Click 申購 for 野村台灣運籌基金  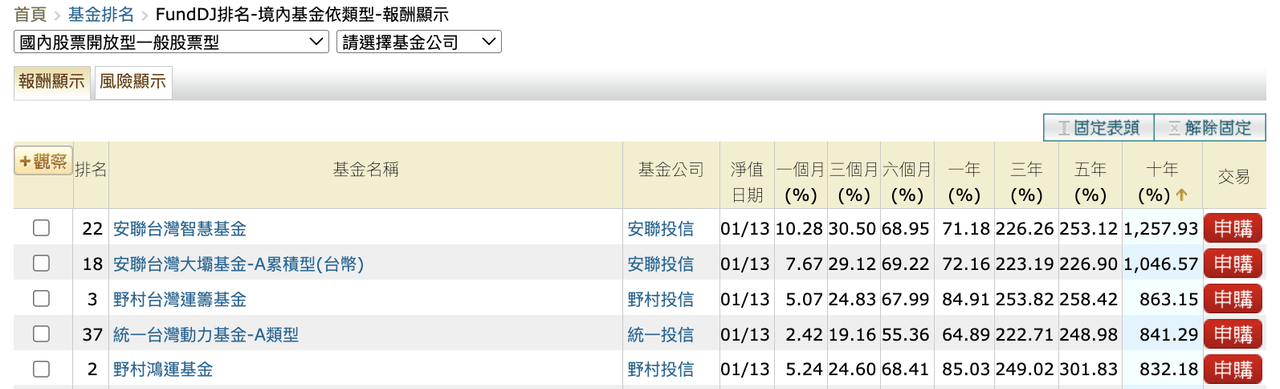click(x=1233, y=298)
